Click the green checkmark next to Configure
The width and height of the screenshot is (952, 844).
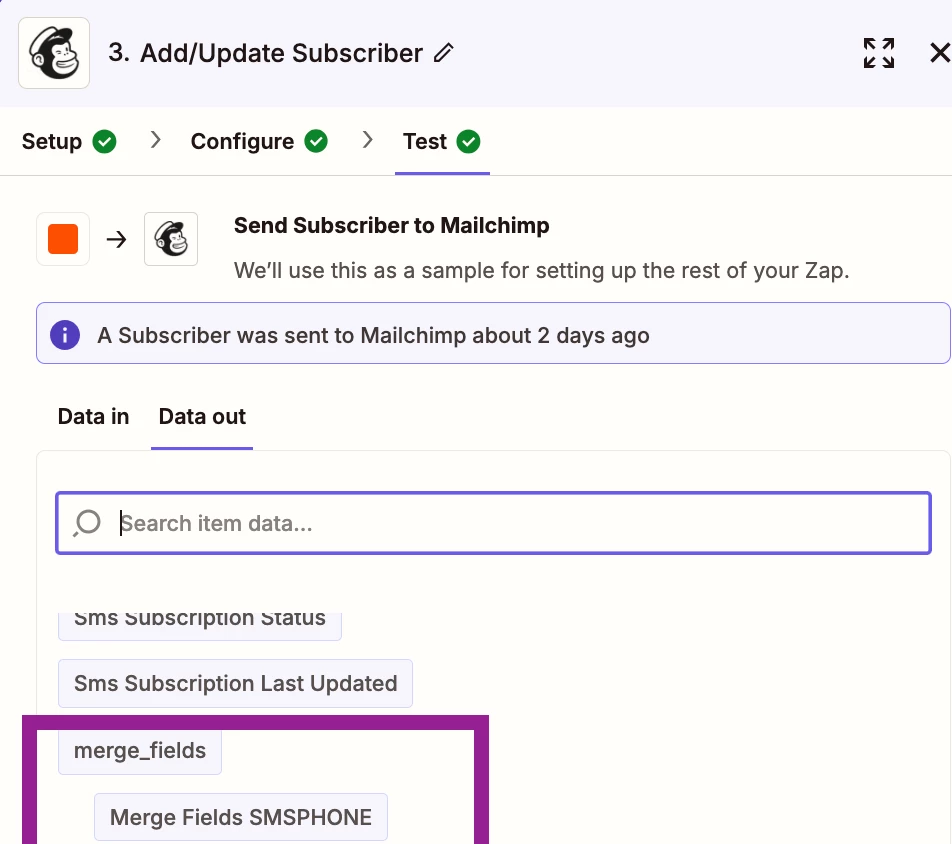click(x=316, y=141)
